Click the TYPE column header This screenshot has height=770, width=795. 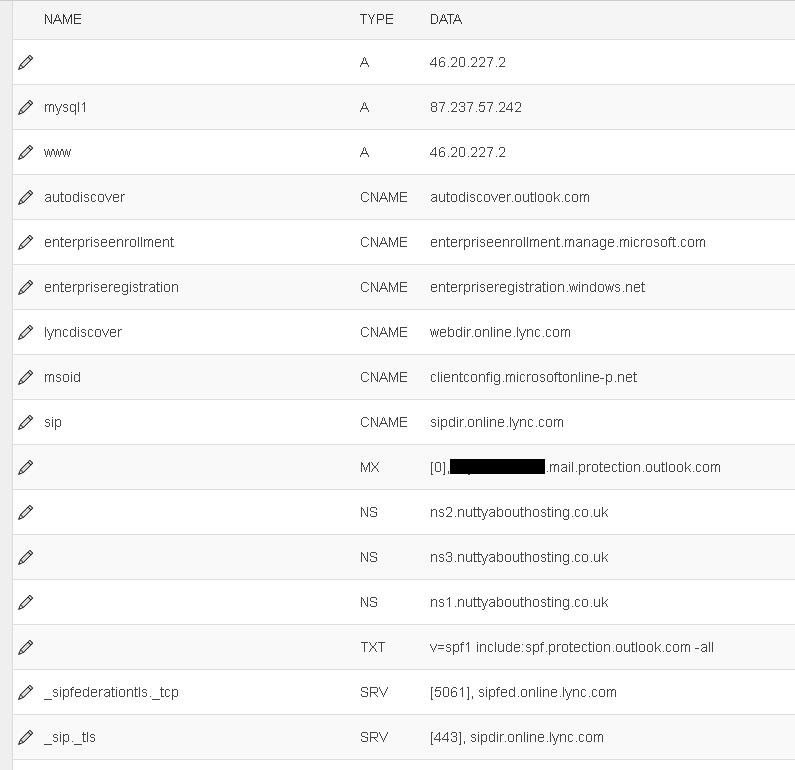click(x=376, y=19)
